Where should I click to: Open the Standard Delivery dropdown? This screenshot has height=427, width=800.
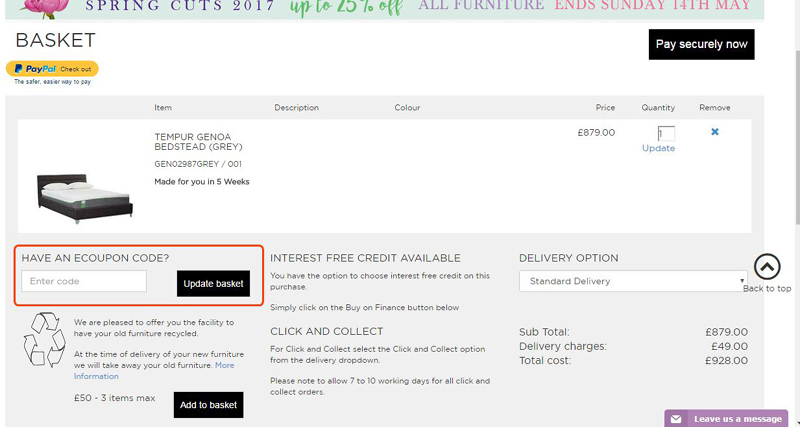tap(633, 281)
